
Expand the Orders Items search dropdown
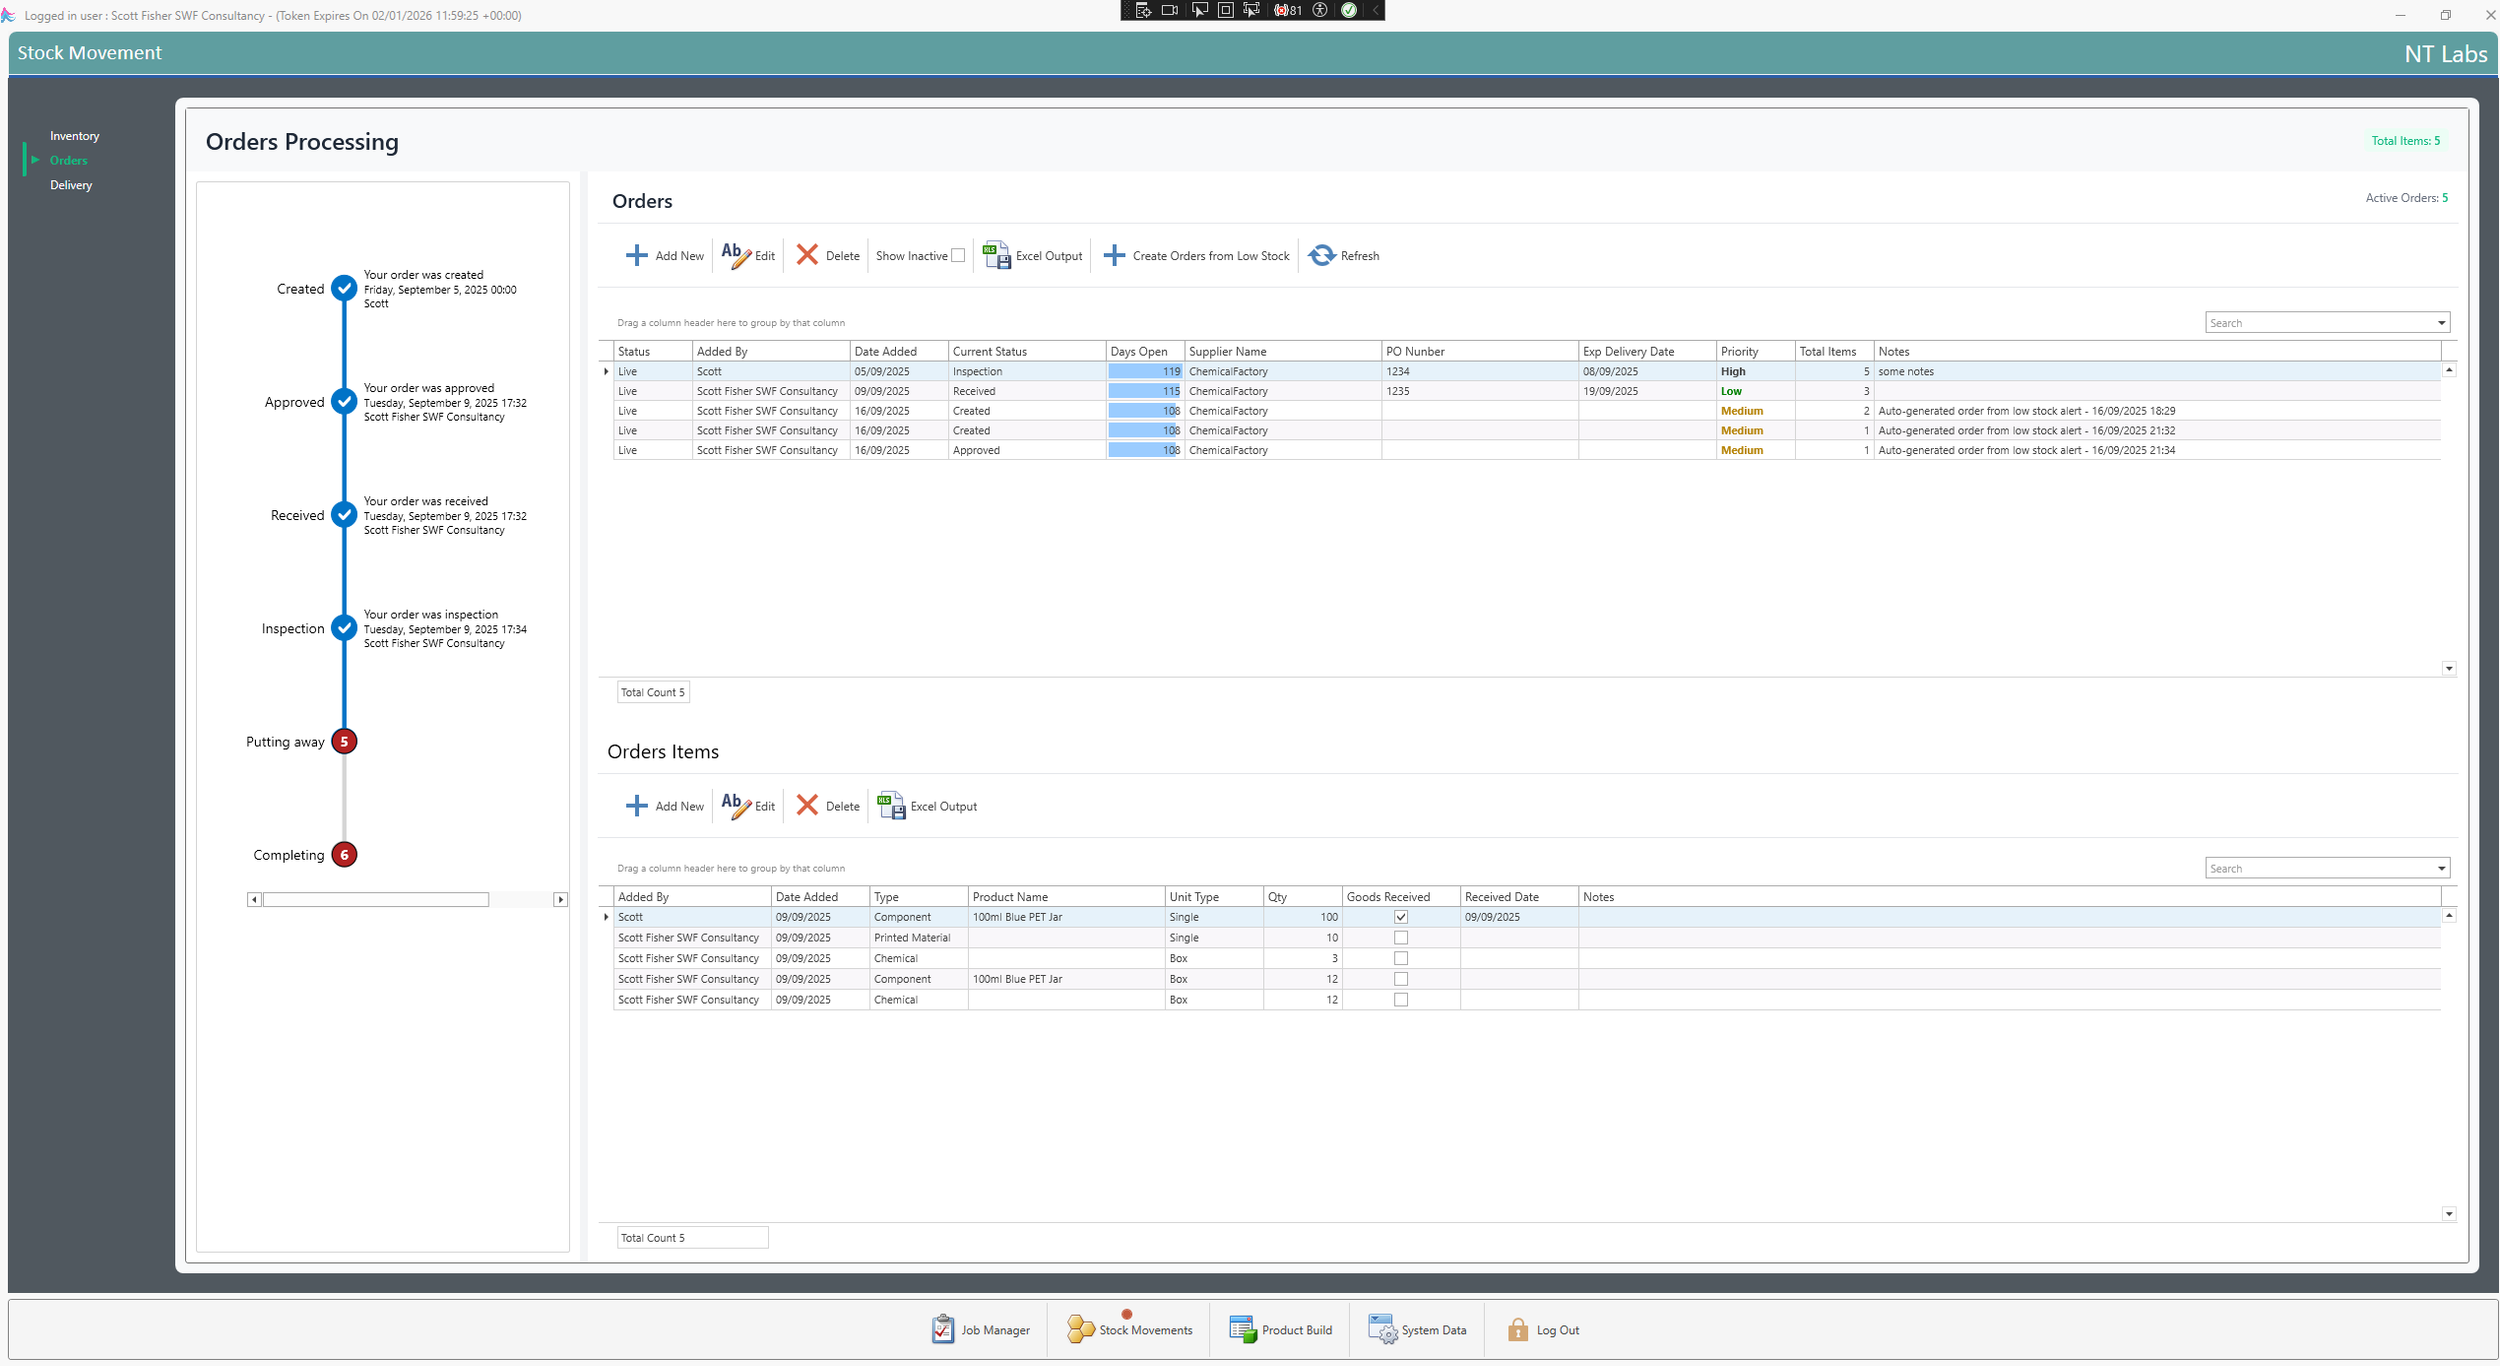tap(2440, 869)
